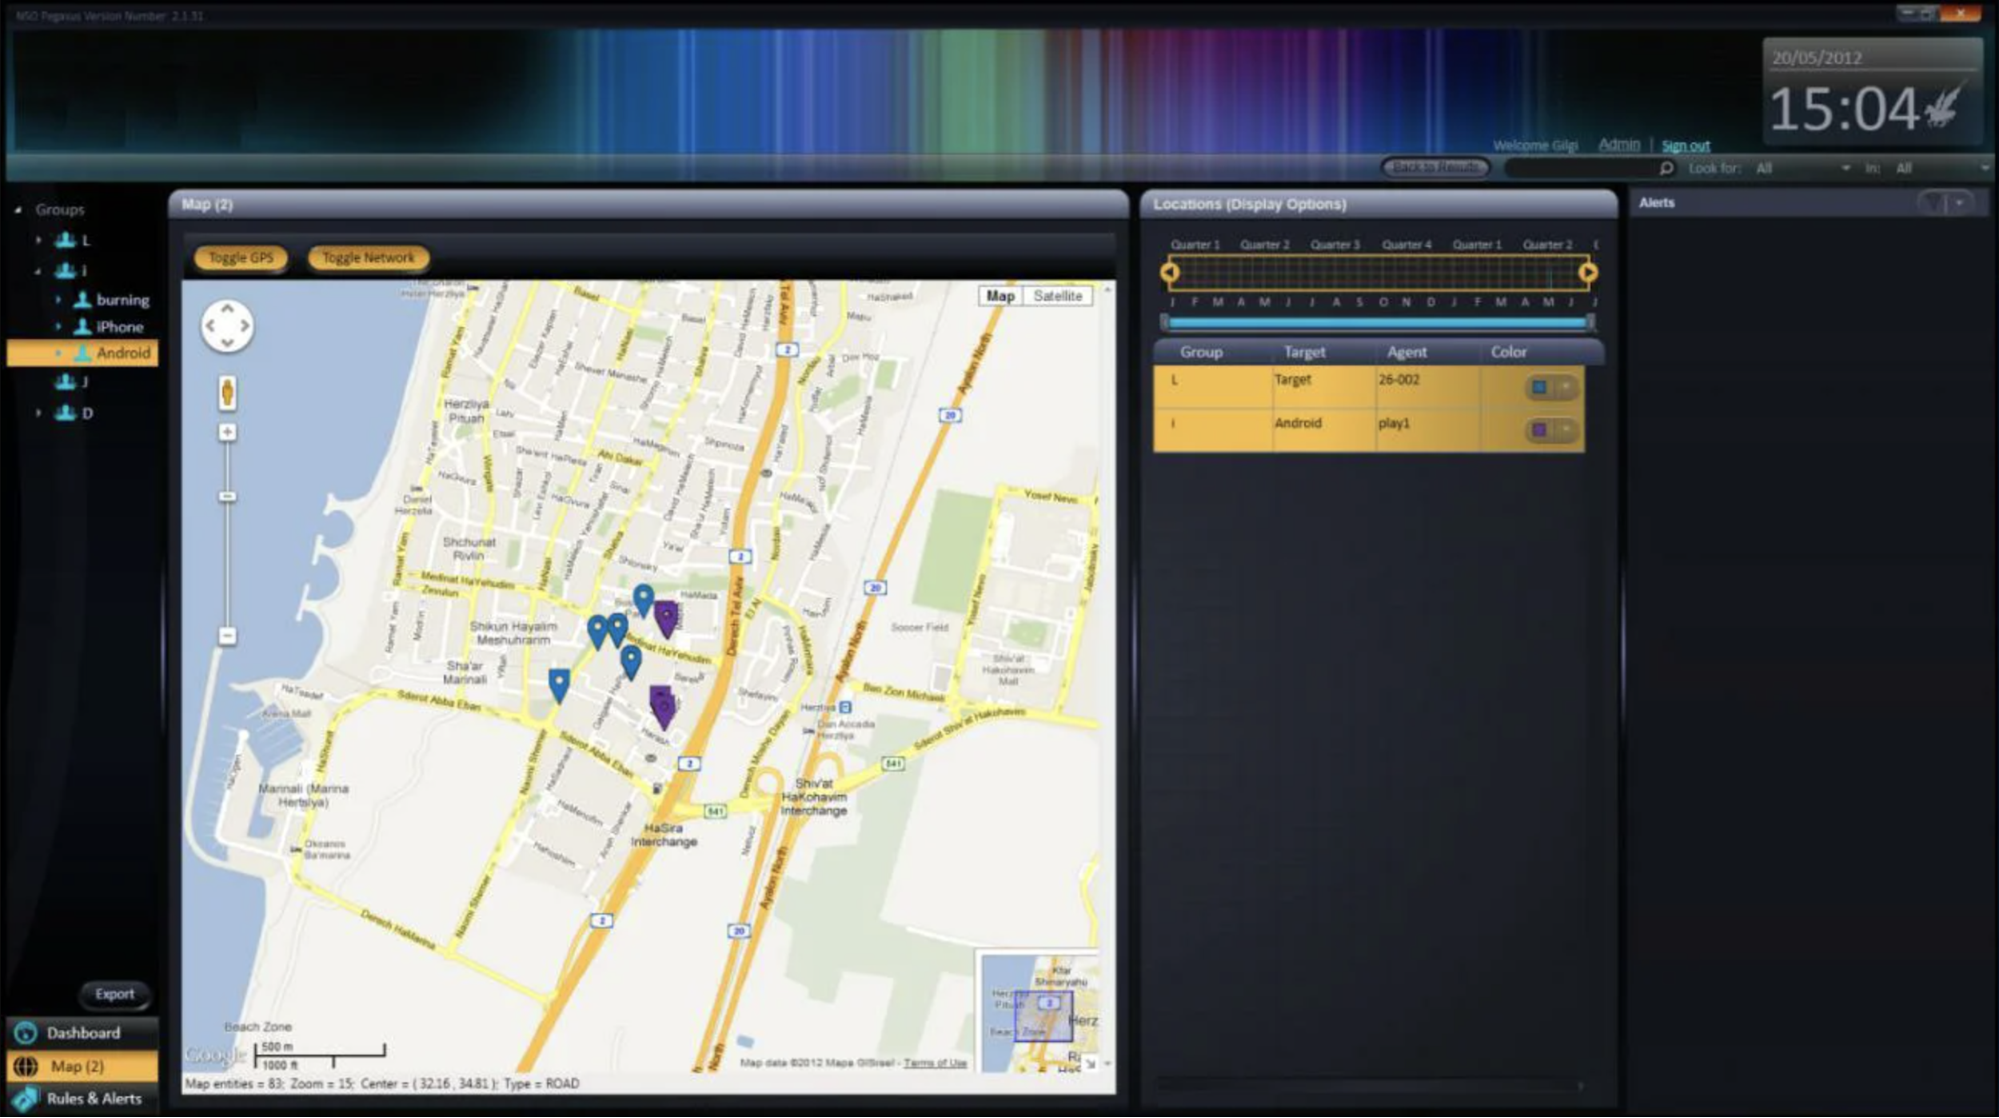
Task: Toggle Network locations on the map
Action: tap(367, 257)
